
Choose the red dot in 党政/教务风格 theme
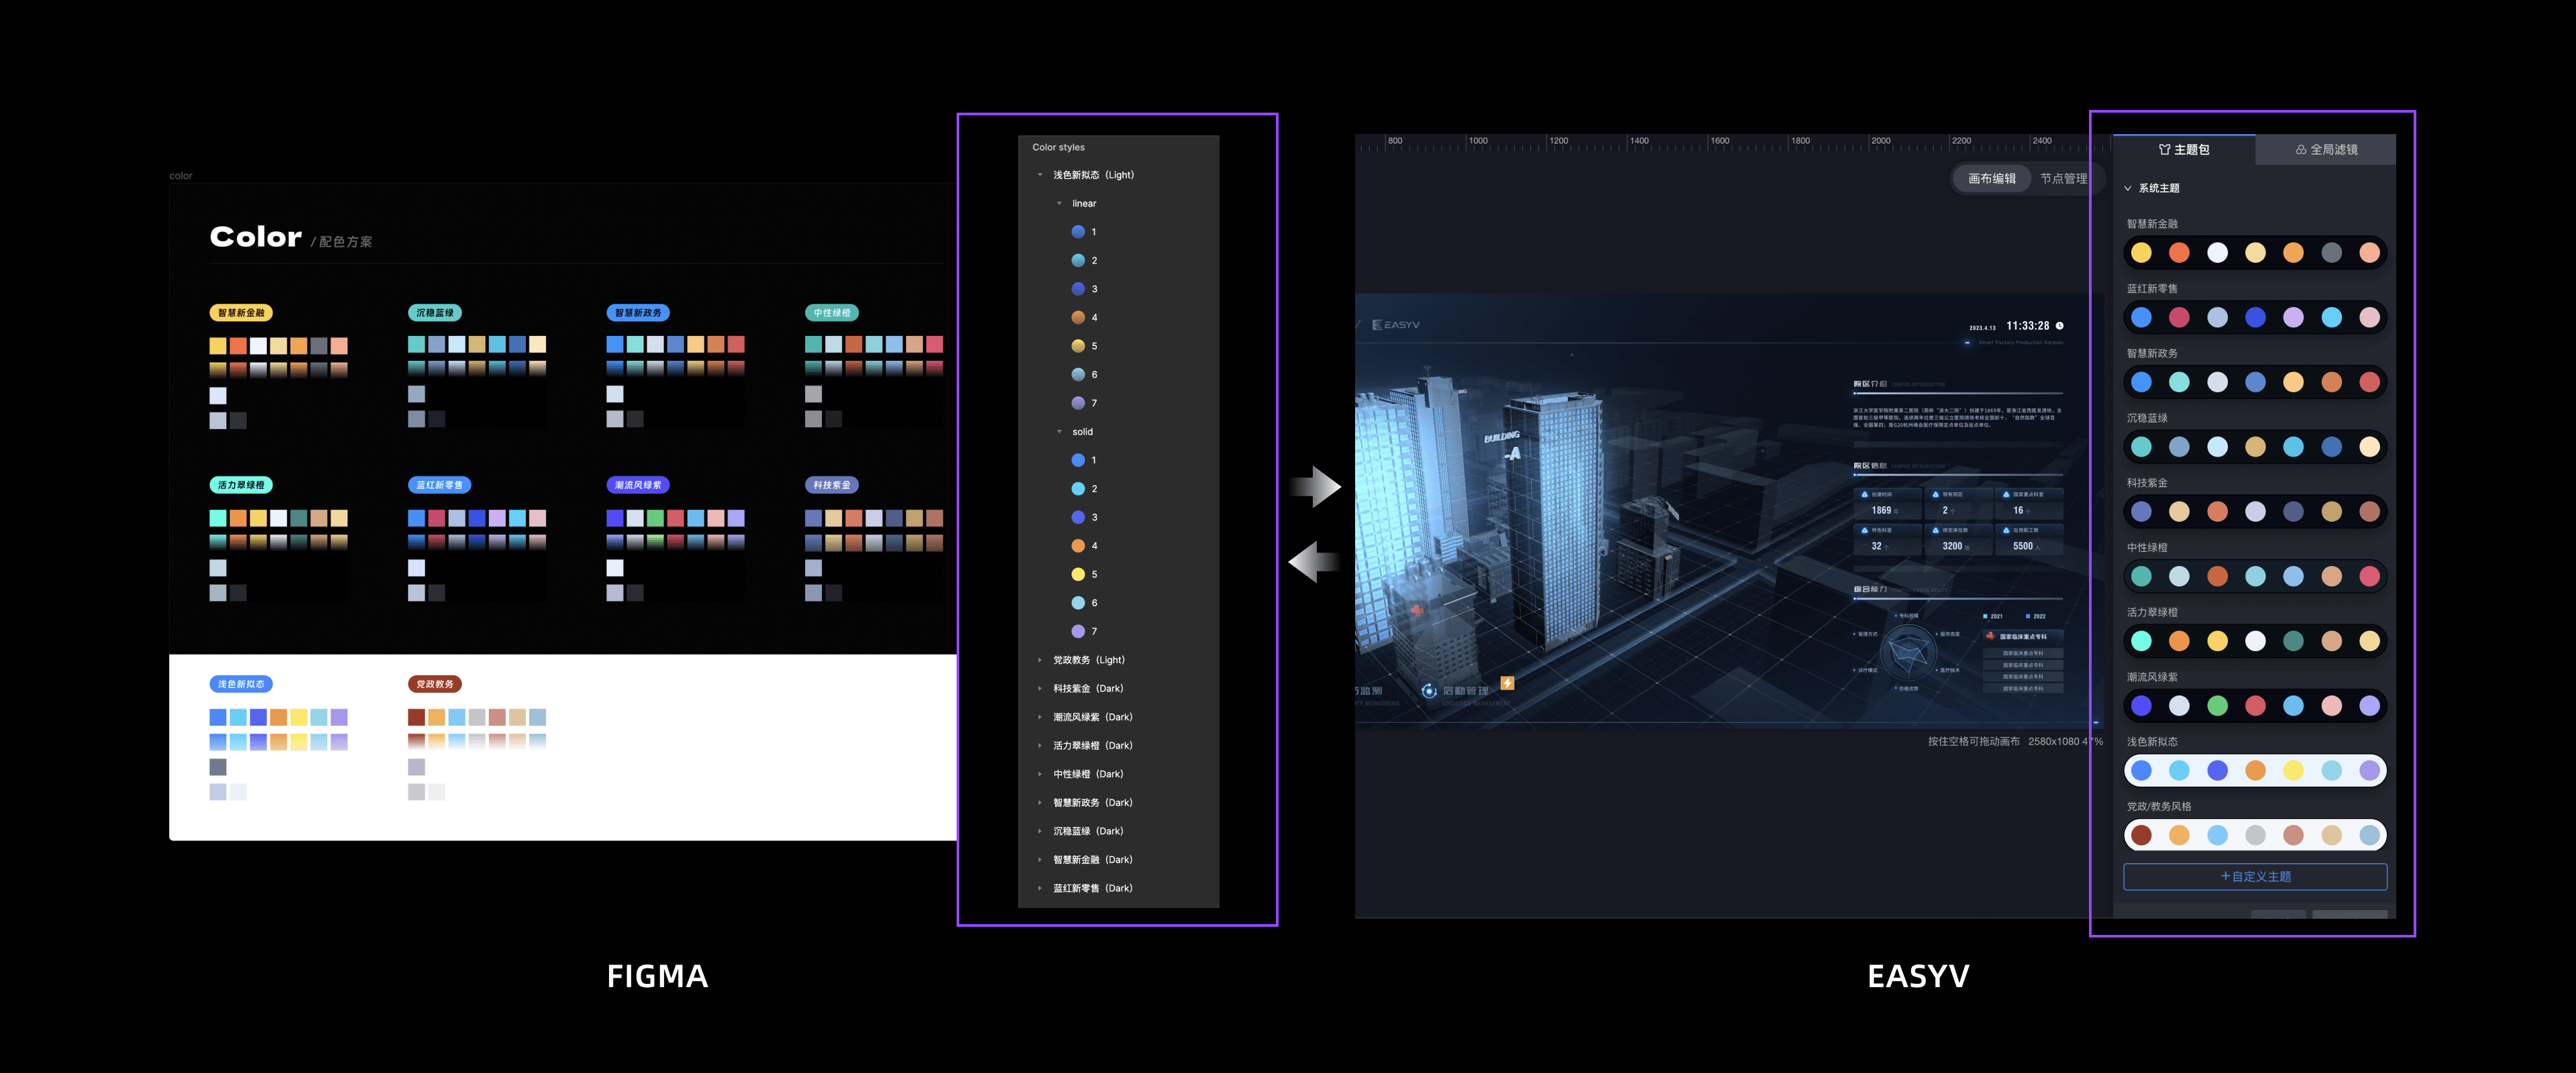tap(2141, 835)
